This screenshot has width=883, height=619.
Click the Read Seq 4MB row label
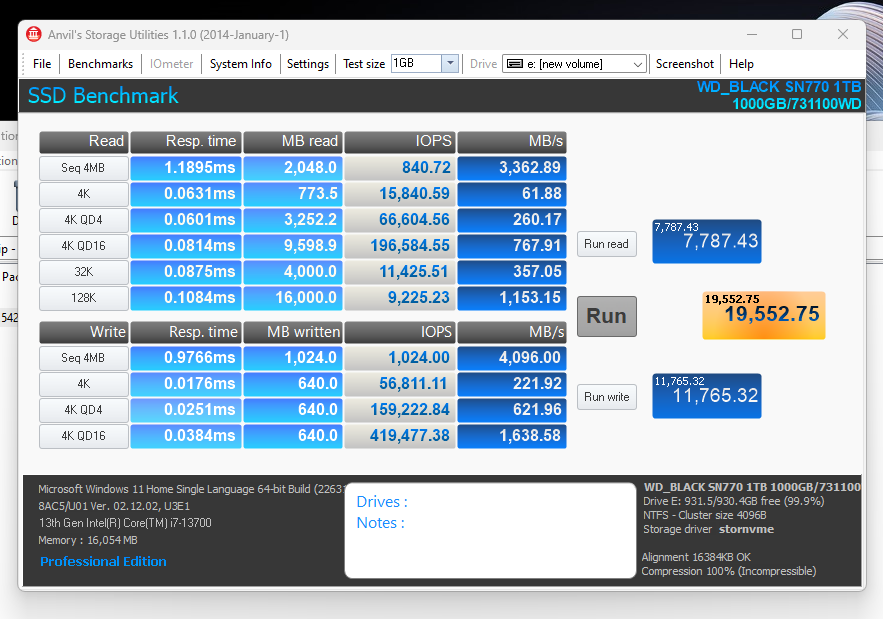83,168
